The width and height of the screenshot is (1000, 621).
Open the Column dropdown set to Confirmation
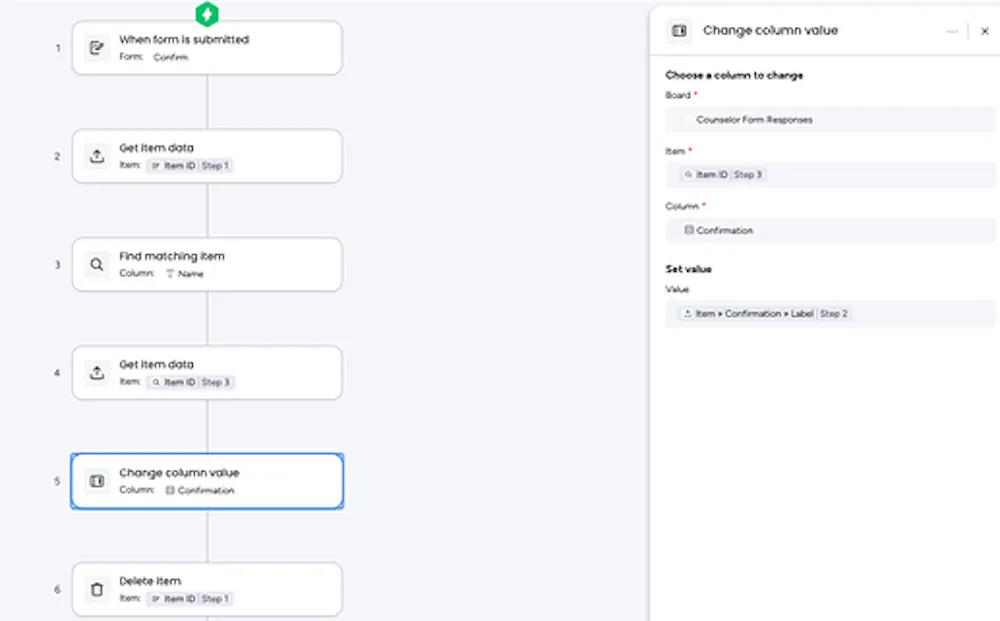coord(830,230)
